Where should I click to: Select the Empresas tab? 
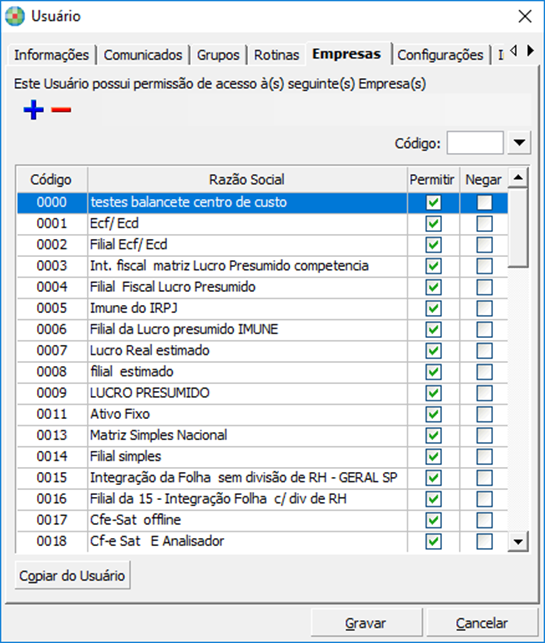click(x=347, y=54)
